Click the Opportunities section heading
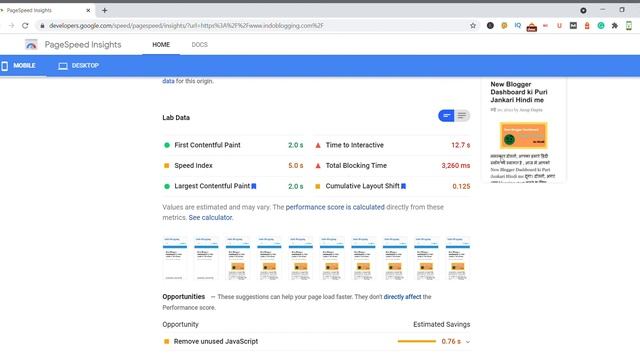 click(x=183, y=297)
